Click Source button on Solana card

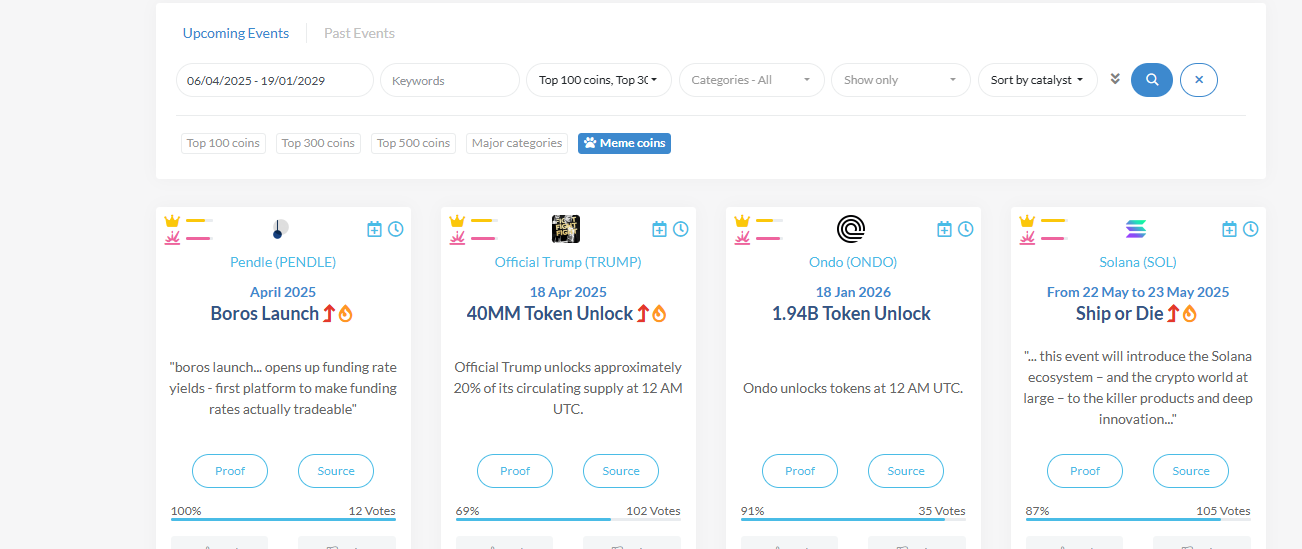pyautogui.click(x=1191, y=471)
